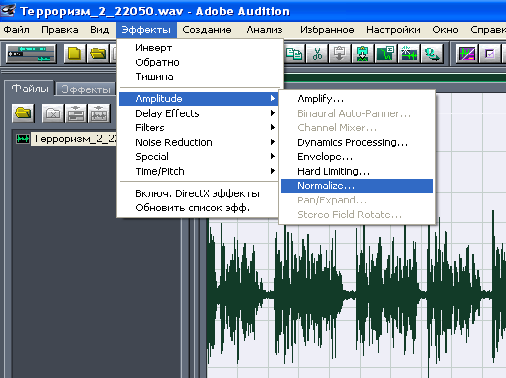The height and width of the screenshot is (378, 506).
Task: Open the Окно menu
Action: pyautogui.click(x=445, y=30)
